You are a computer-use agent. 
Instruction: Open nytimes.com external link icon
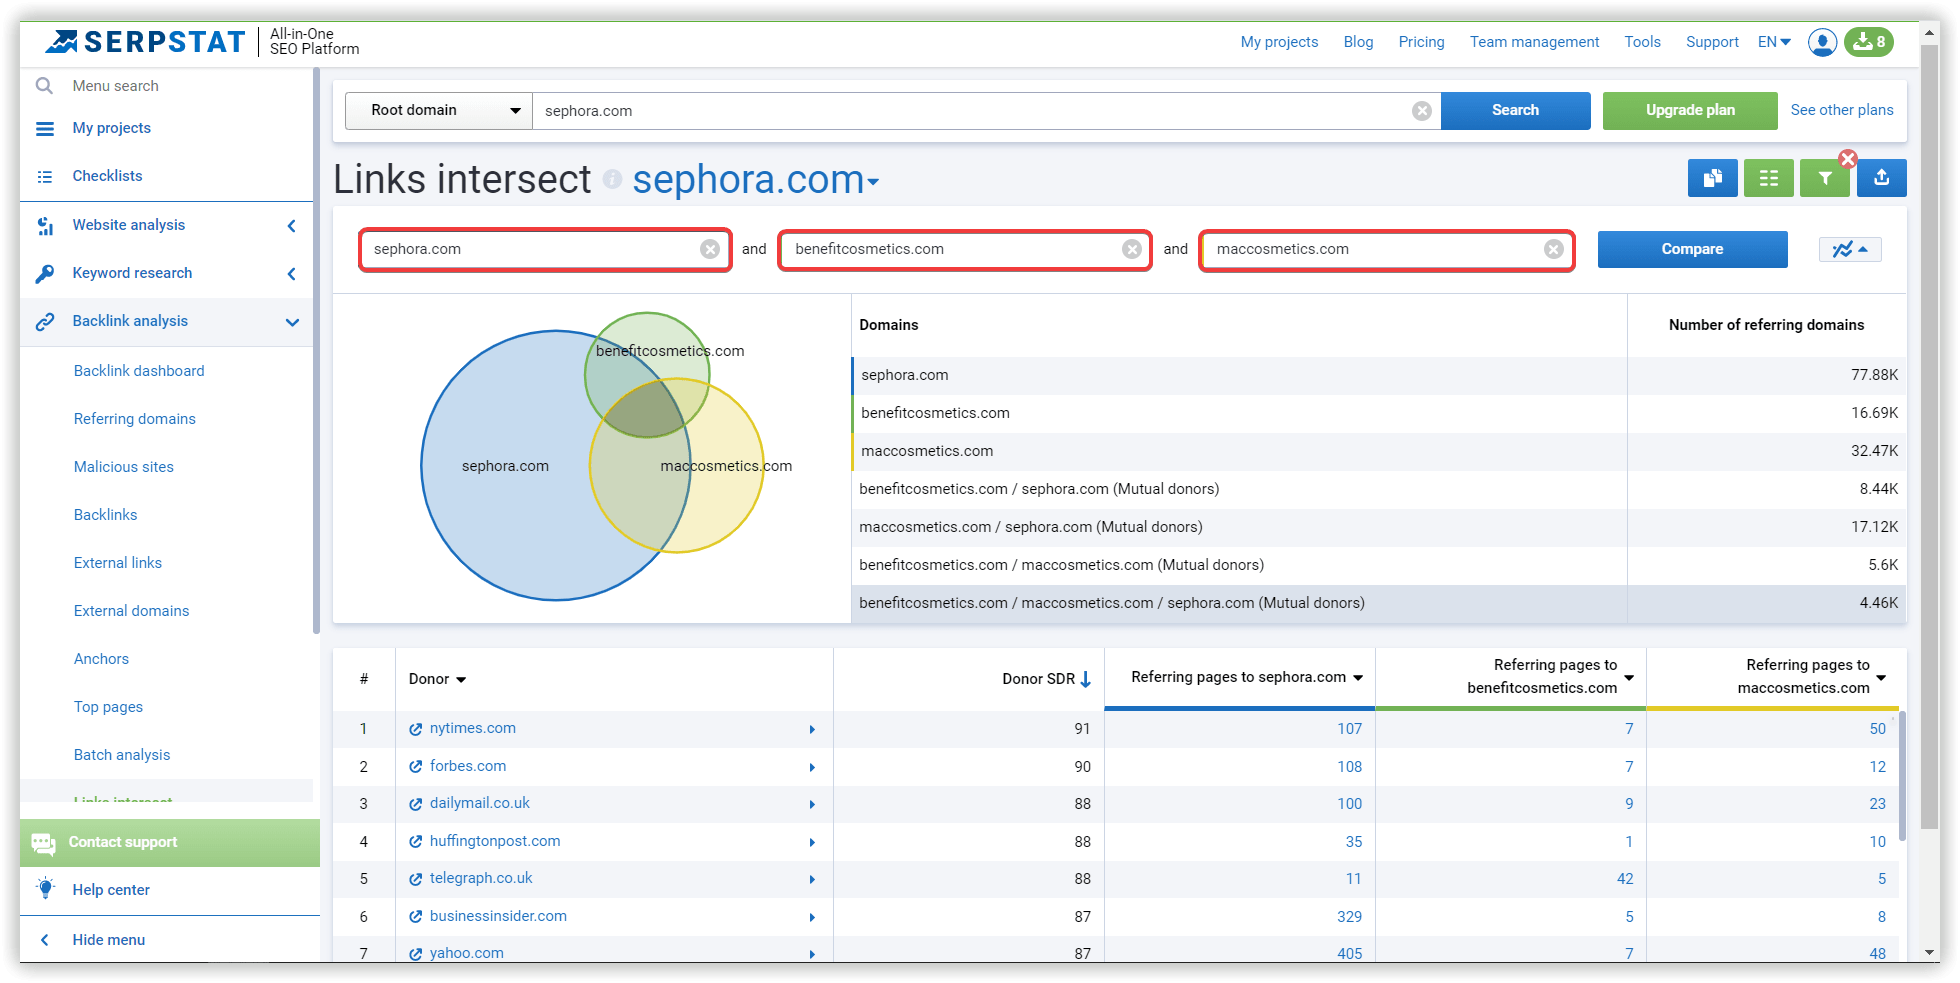[x=415, y=729]
